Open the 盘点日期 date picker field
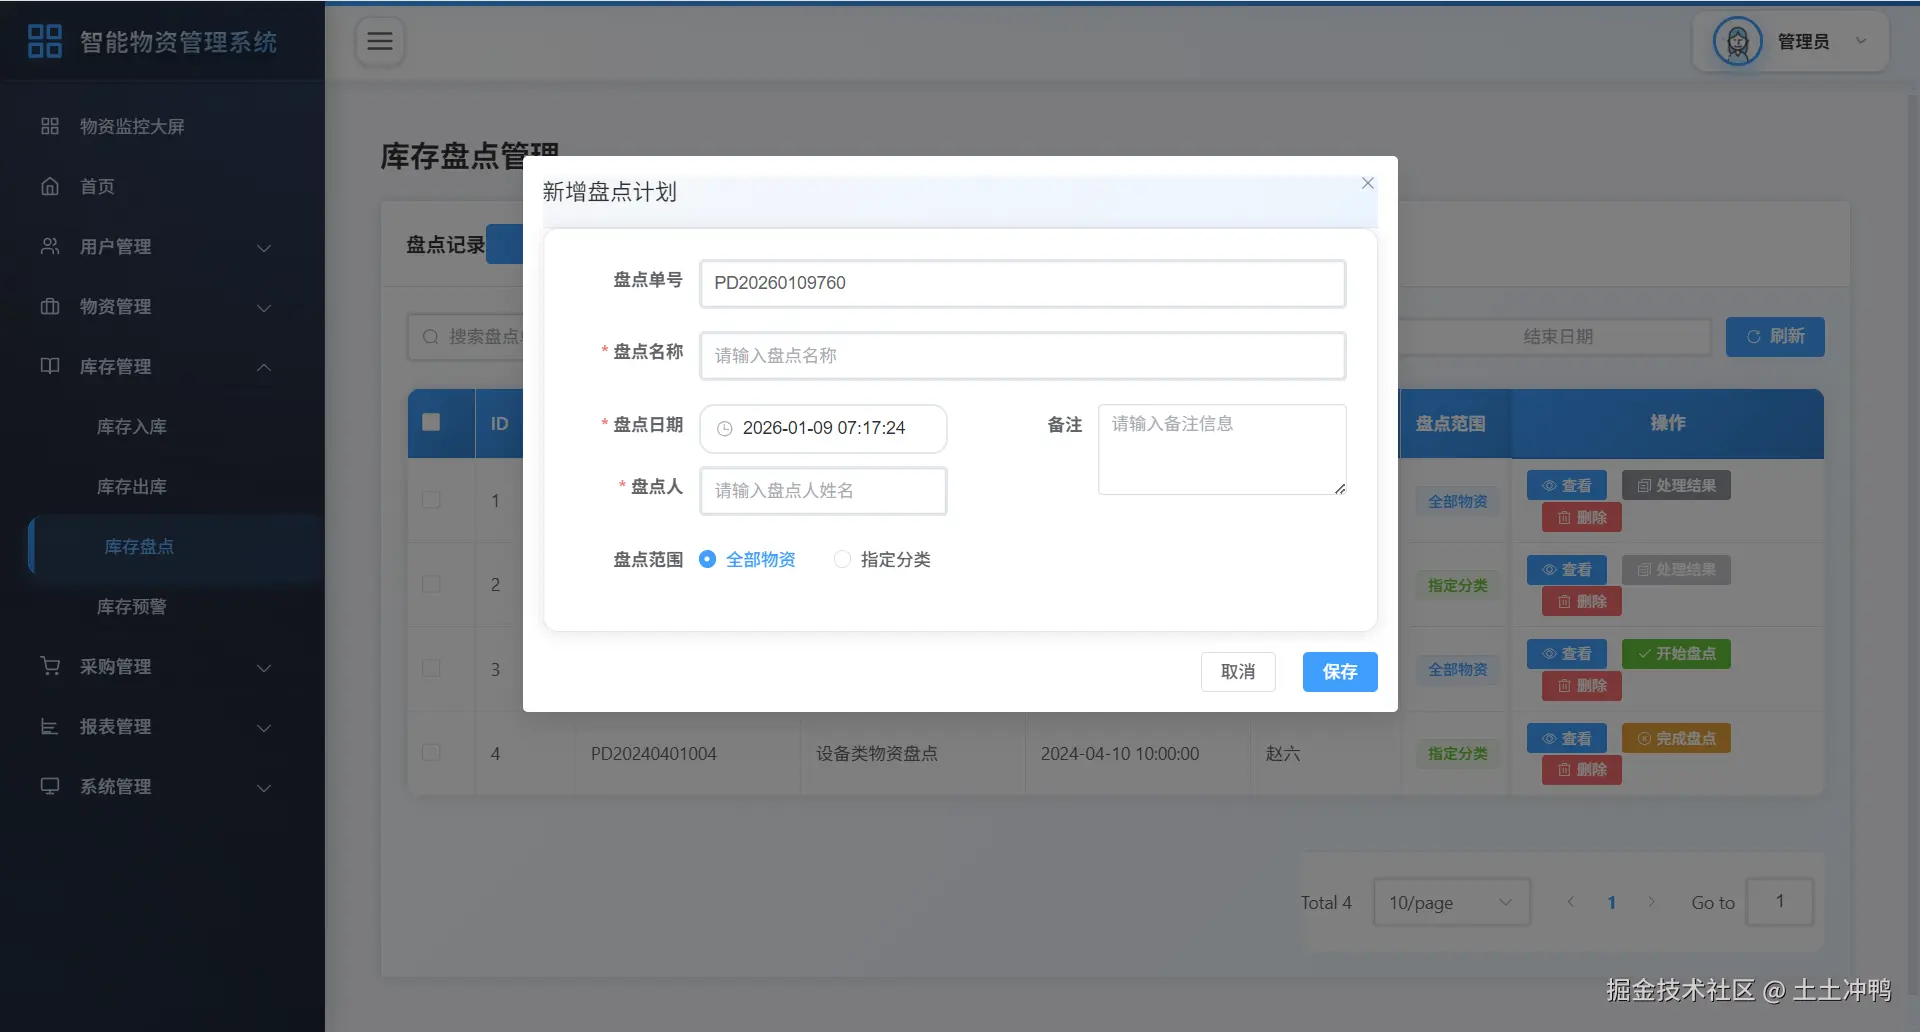The image size is (1920, 1032). click(823, 428)
